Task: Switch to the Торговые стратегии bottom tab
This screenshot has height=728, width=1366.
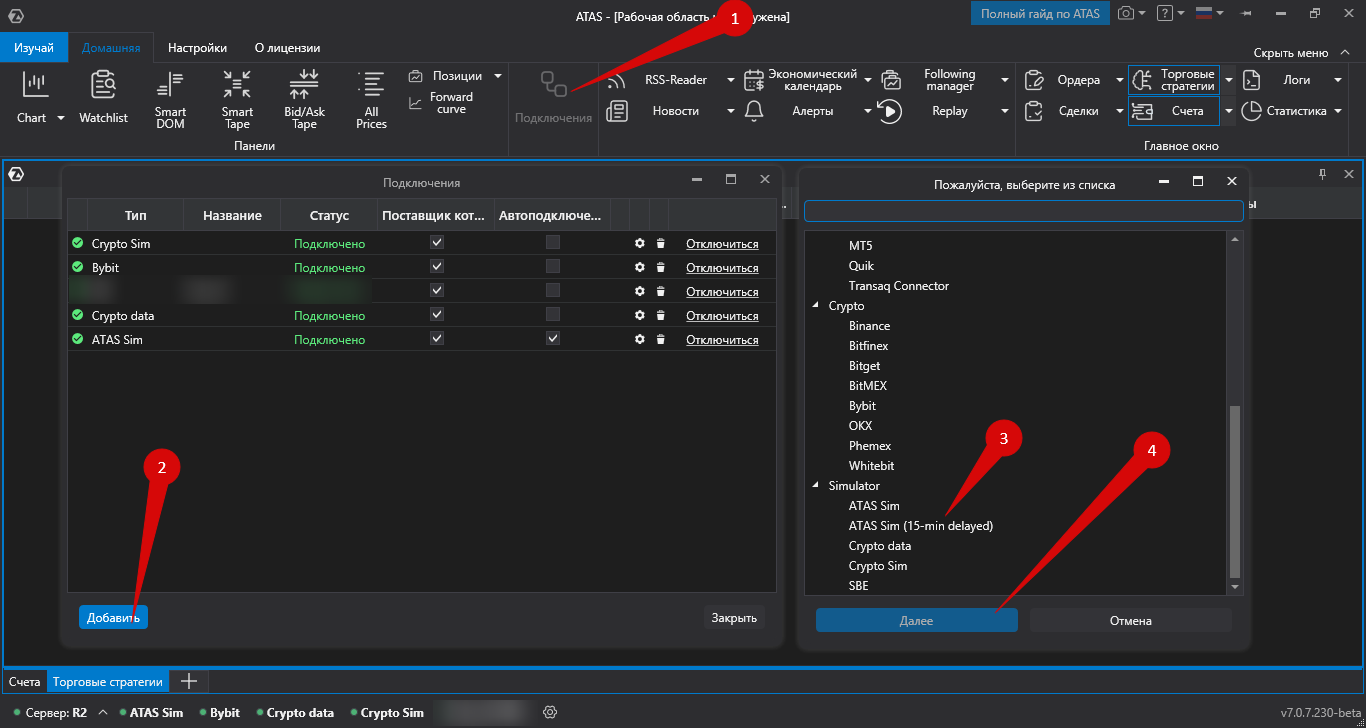Action: click(108, 682)
